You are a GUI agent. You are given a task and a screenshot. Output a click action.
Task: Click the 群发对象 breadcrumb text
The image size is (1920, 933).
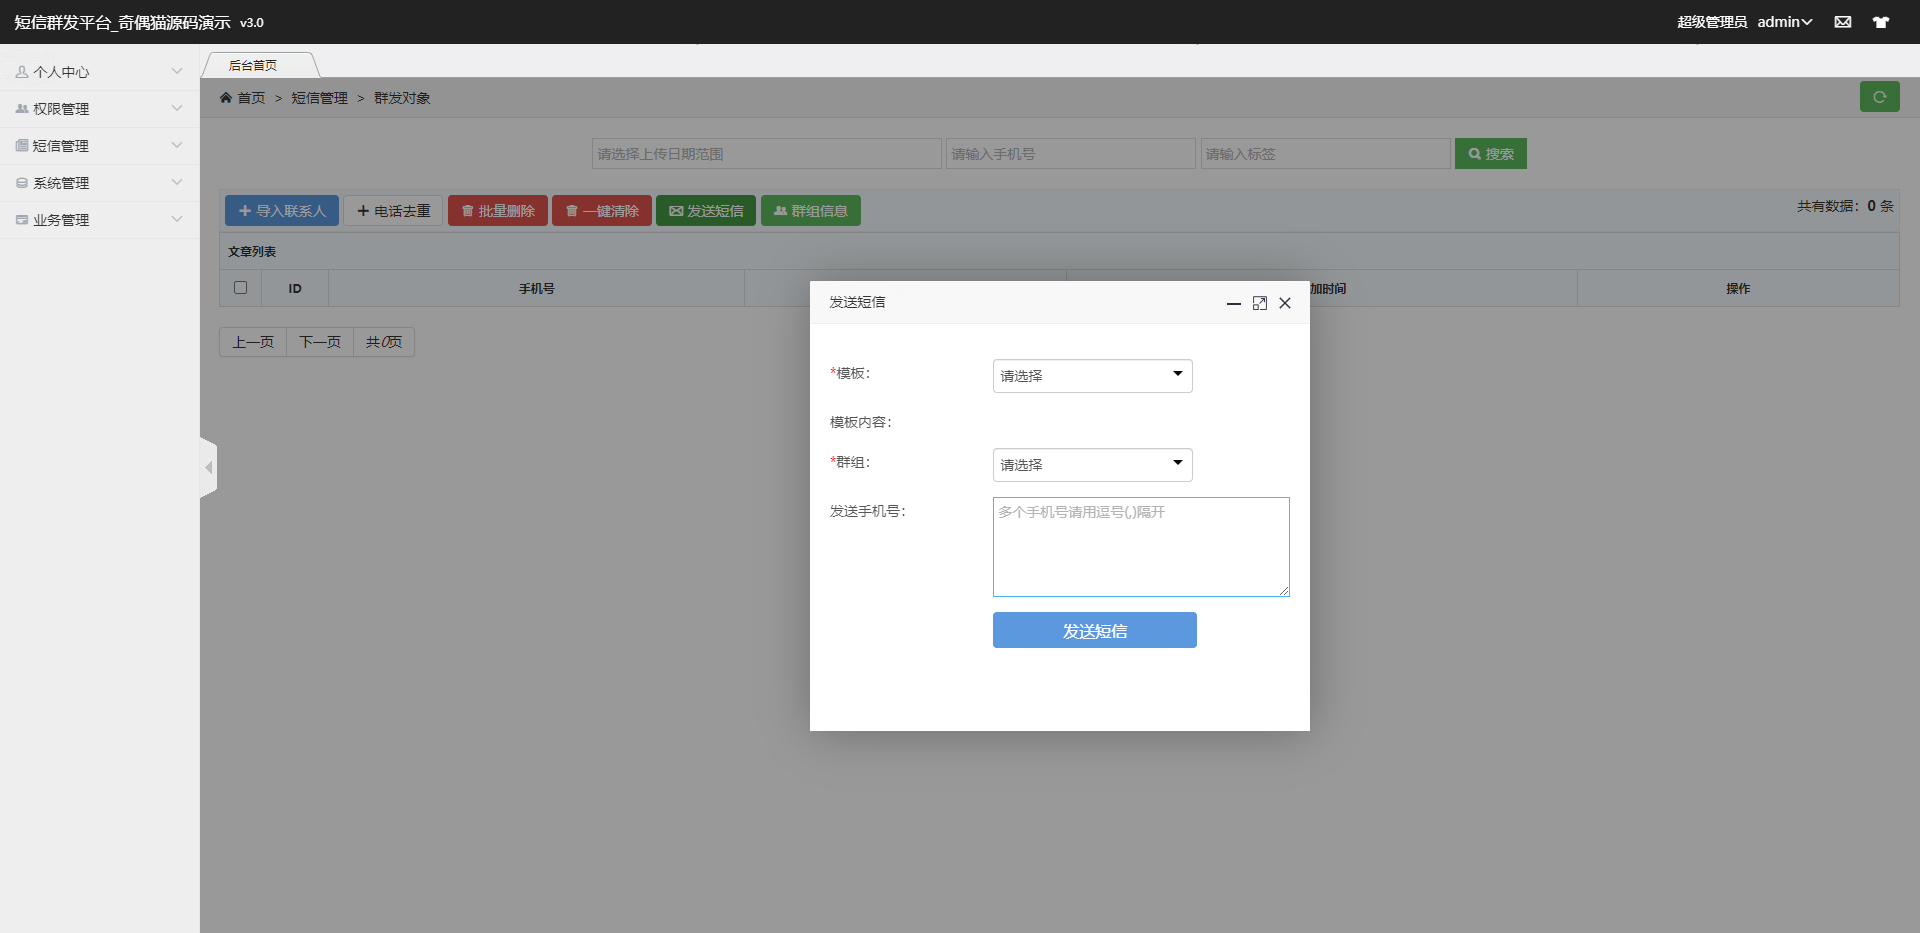402,98
